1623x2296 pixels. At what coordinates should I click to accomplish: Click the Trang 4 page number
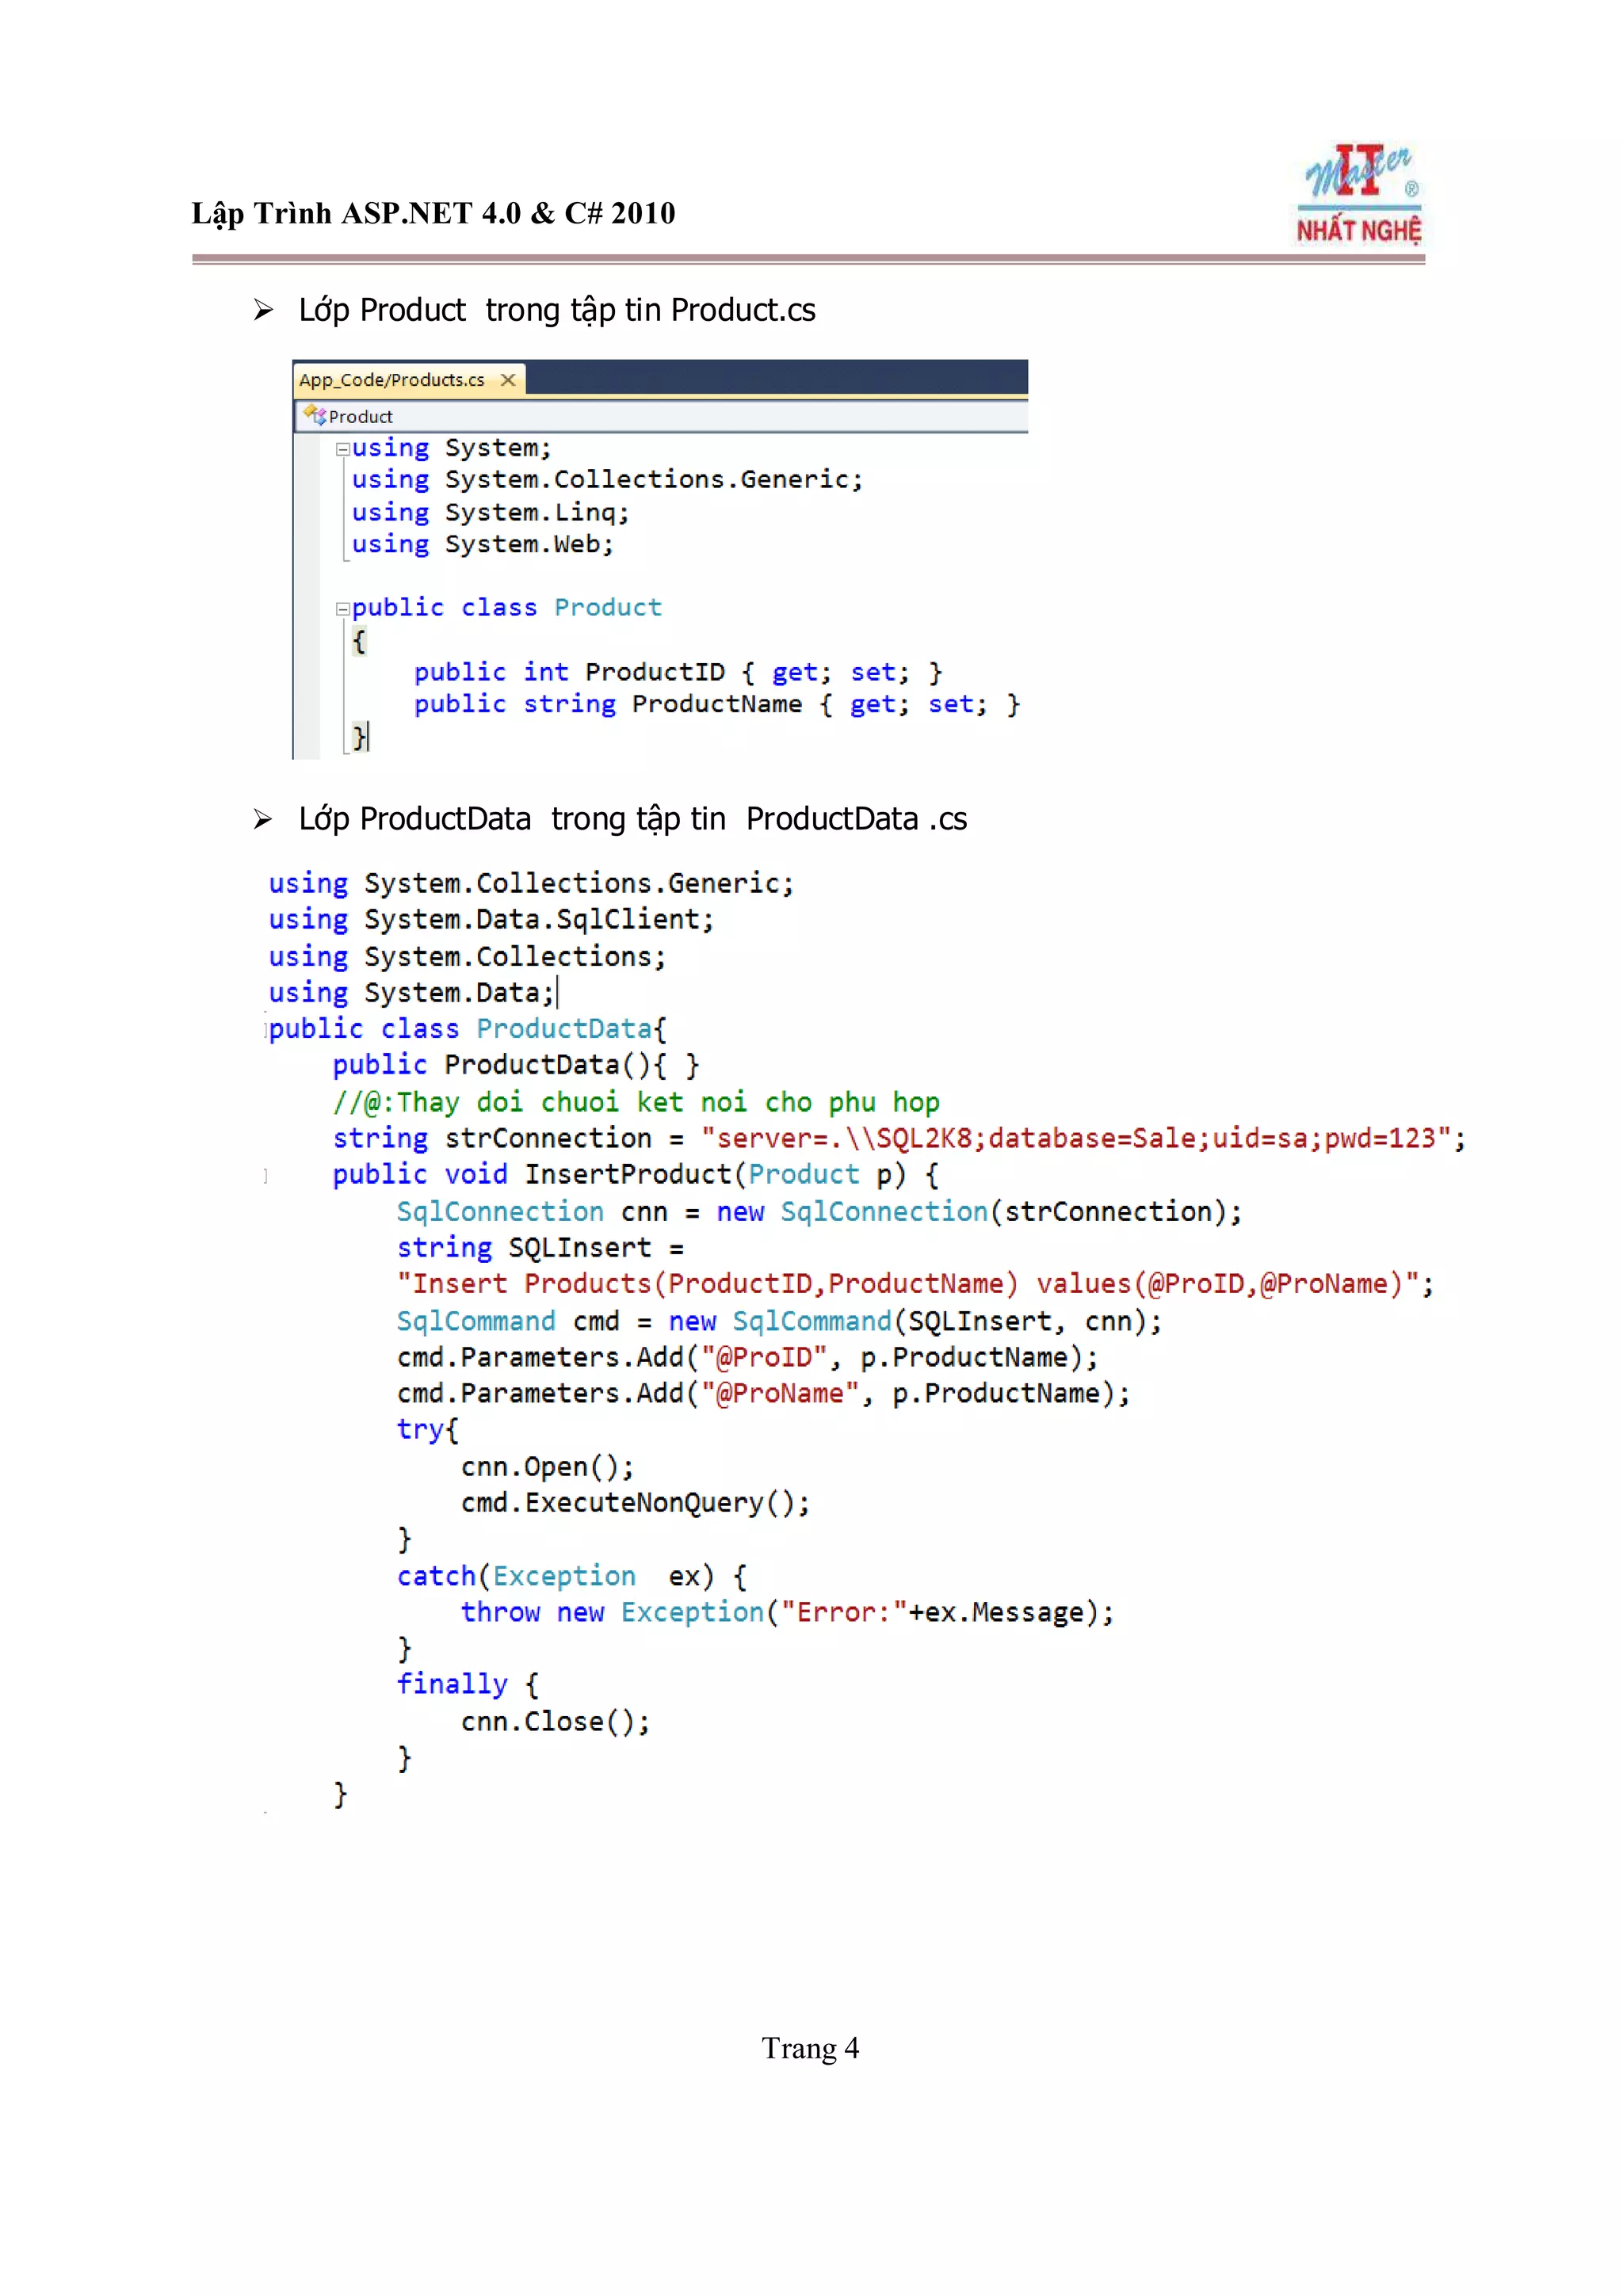coord(810,2048)
